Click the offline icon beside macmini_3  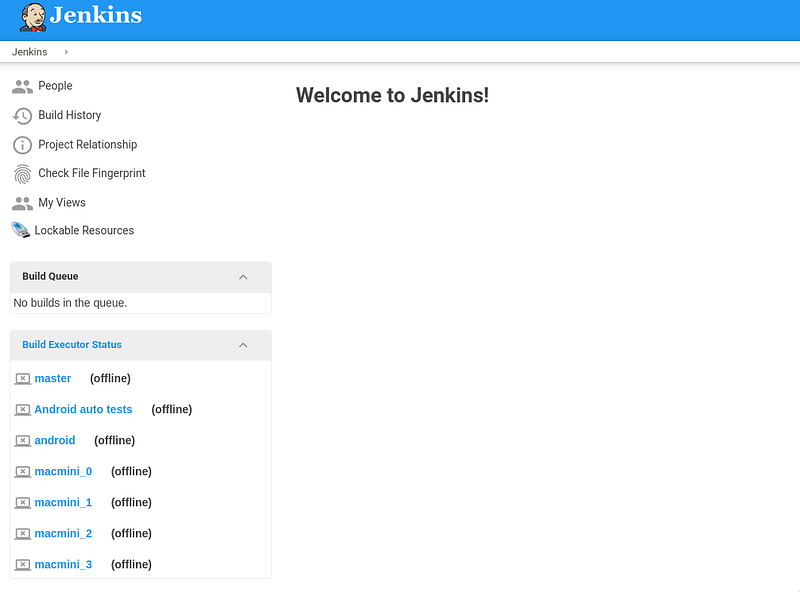pyautogui.click(x=22, y=565)
